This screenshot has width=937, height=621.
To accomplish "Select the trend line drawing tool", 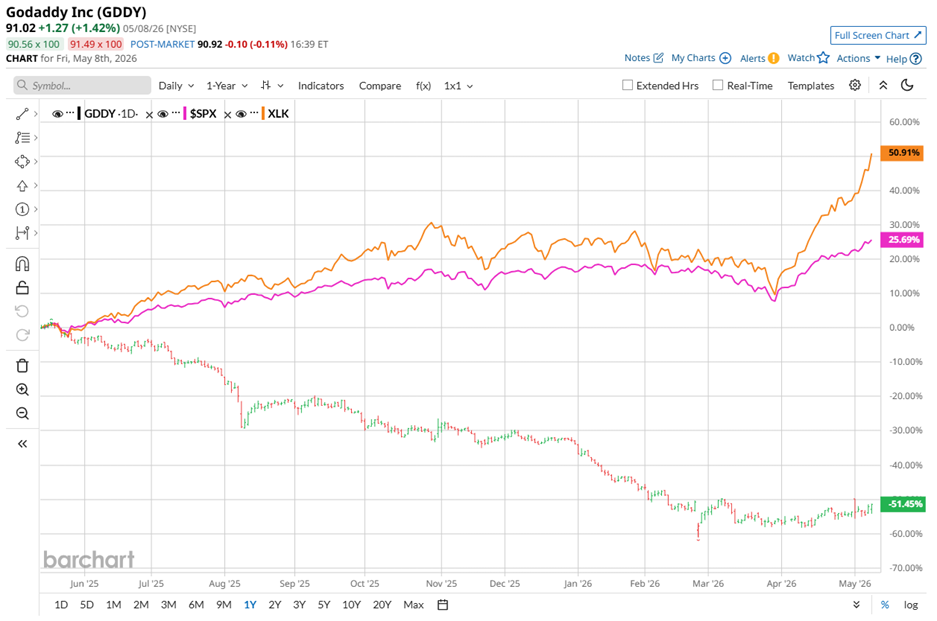I will pos(22,114).
